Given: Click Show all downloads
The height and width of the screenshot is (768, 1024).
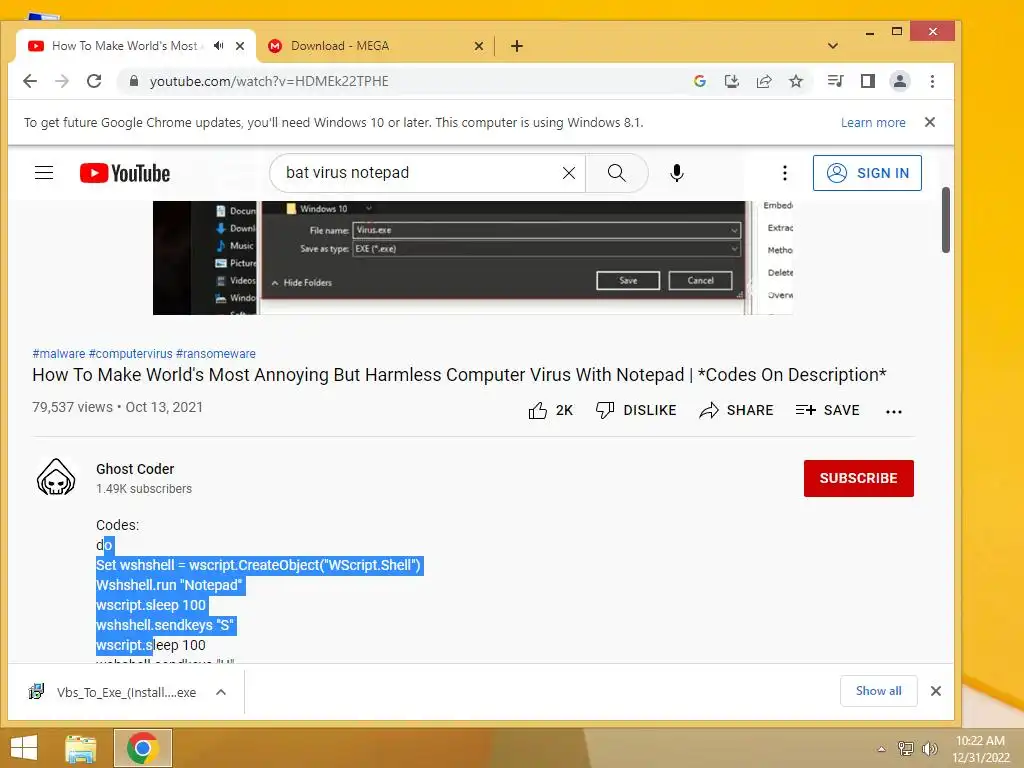Looking at the screenshot, I should pyautogui.click(x=878, y=691).
